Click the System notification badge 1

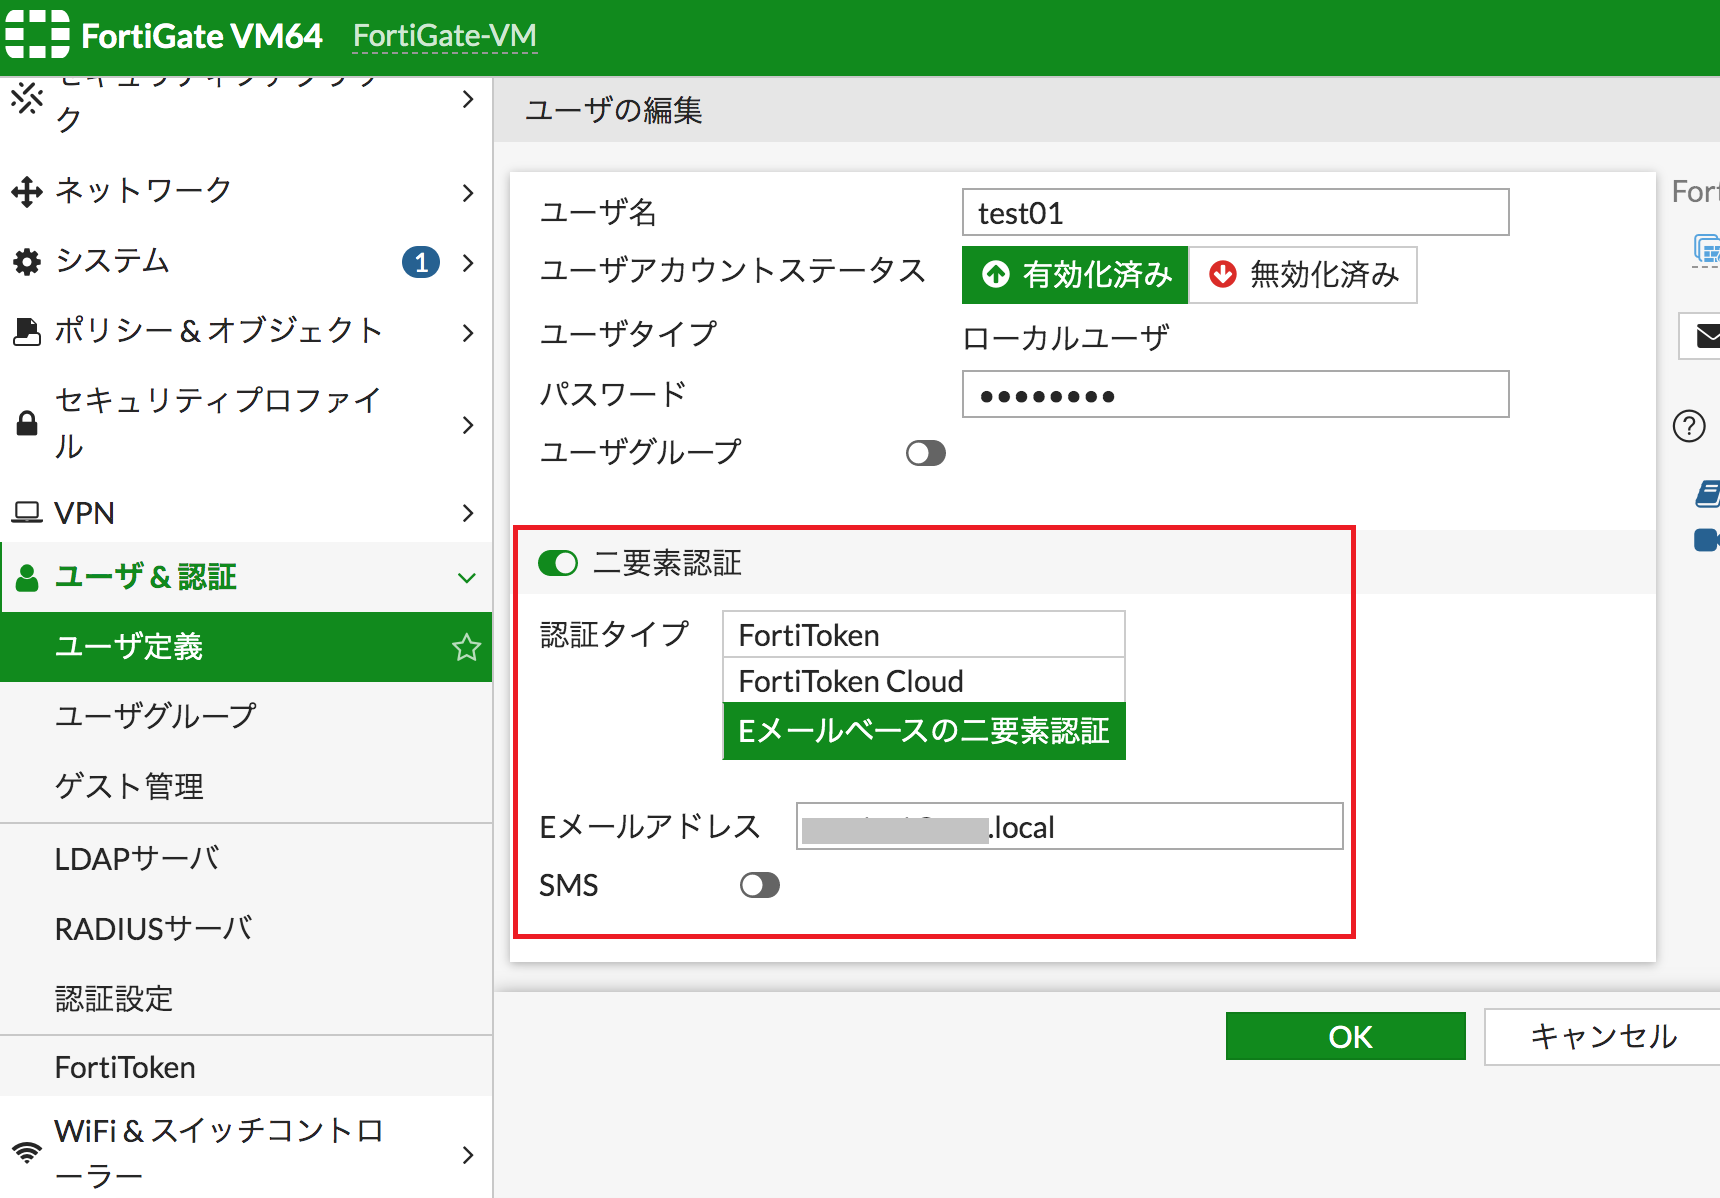tap(421, 262)
